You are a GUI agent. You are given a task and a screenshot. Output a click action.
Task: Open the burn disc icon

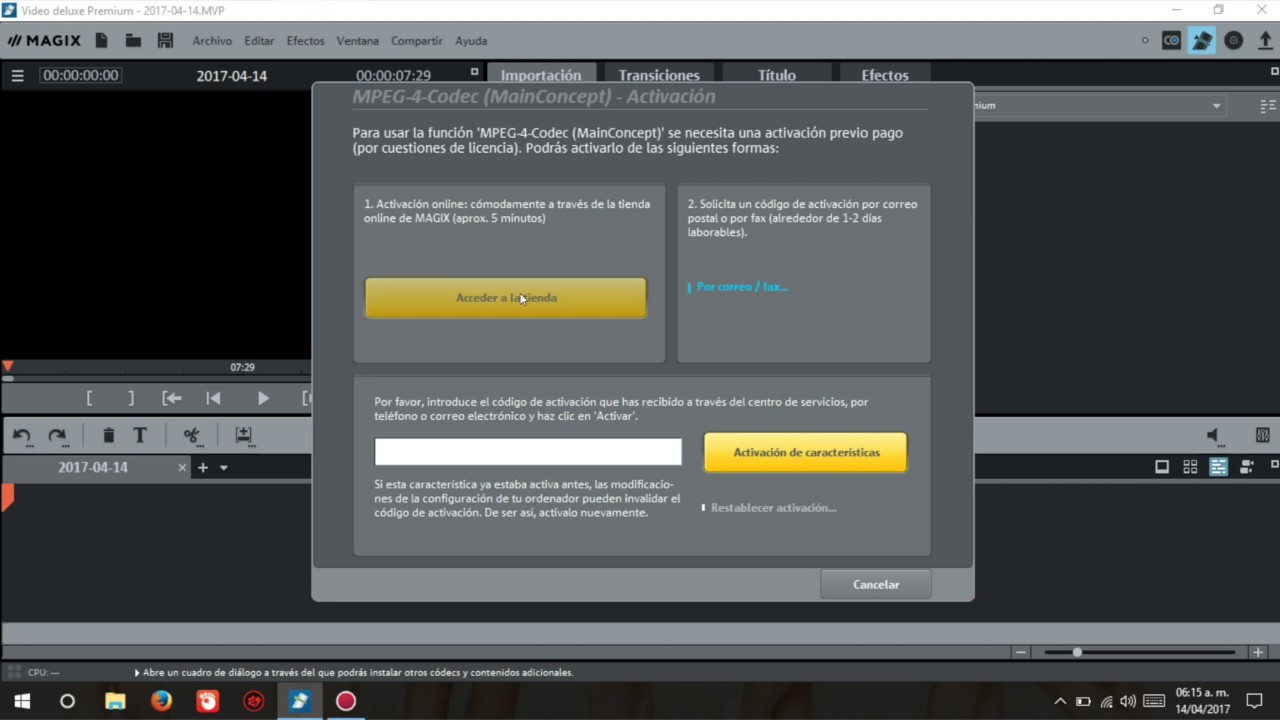pos(1234,41)
